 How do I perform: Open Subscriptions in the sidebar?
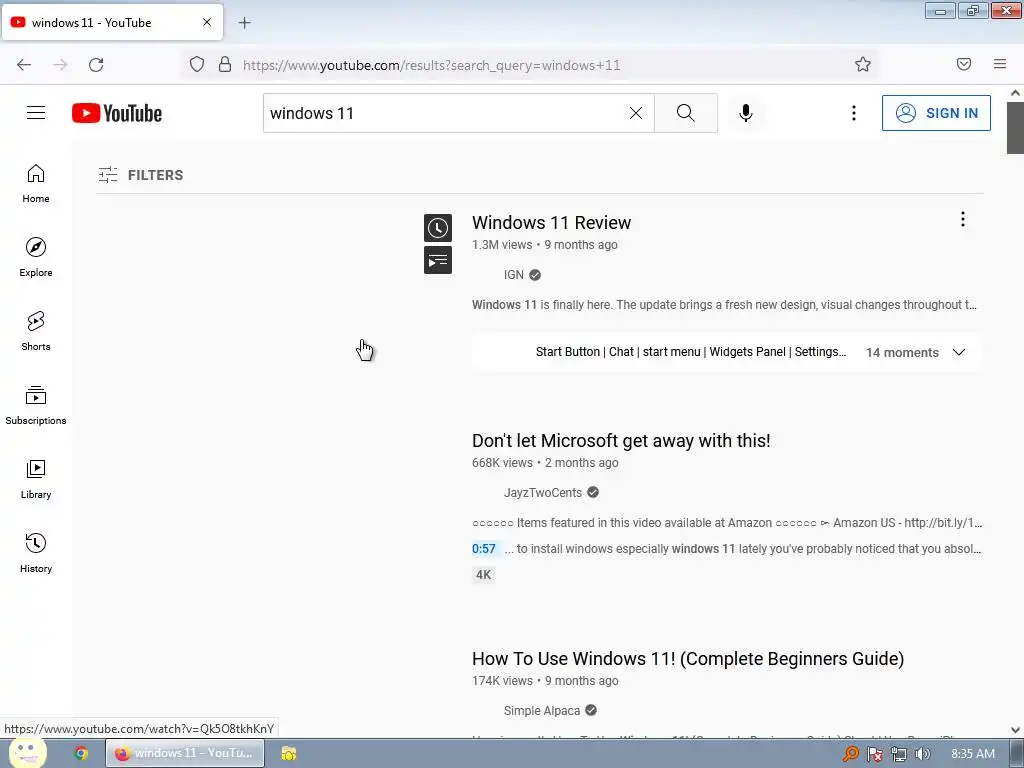36,405
